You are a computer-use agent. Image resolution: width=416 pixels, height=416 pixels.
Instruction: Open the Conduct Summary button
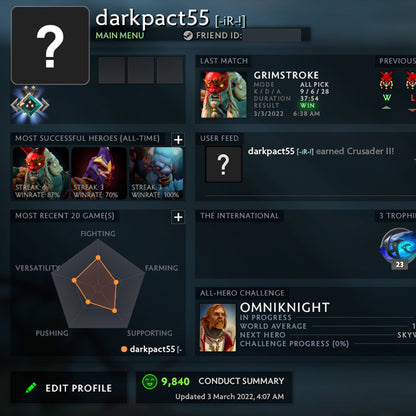pos(214,388)
